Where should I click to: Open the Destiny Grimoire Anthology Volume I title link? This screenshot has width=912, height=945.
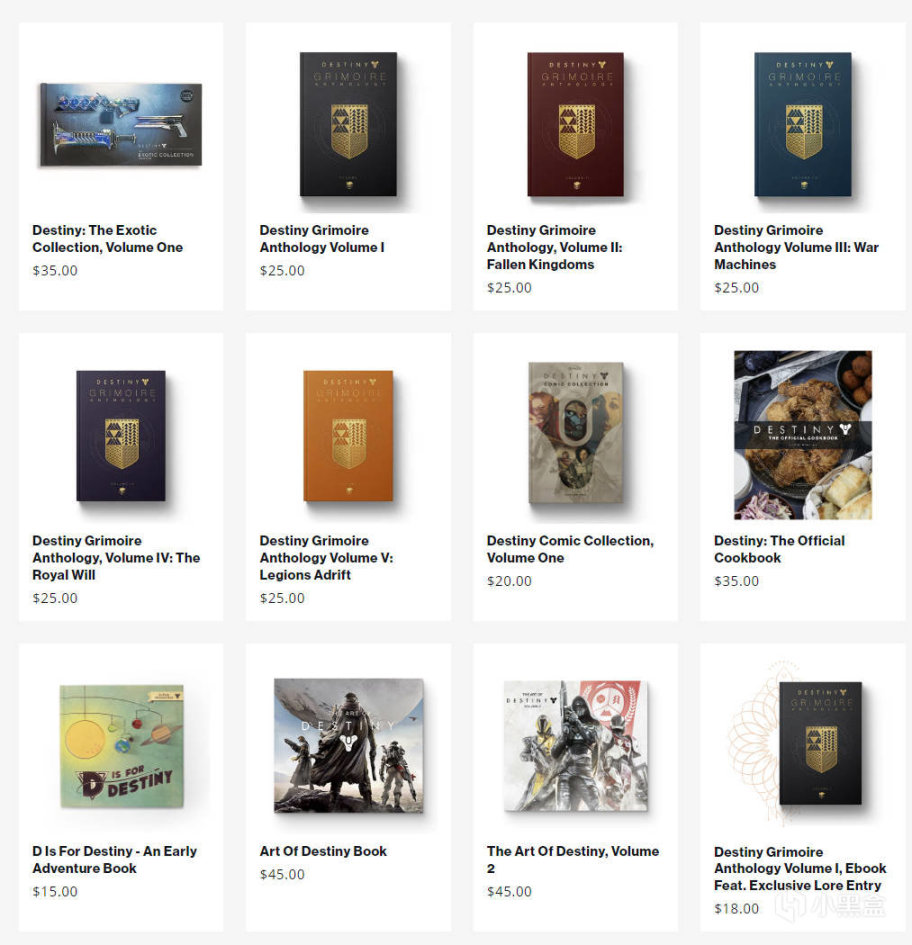click(x=322, y=239)
